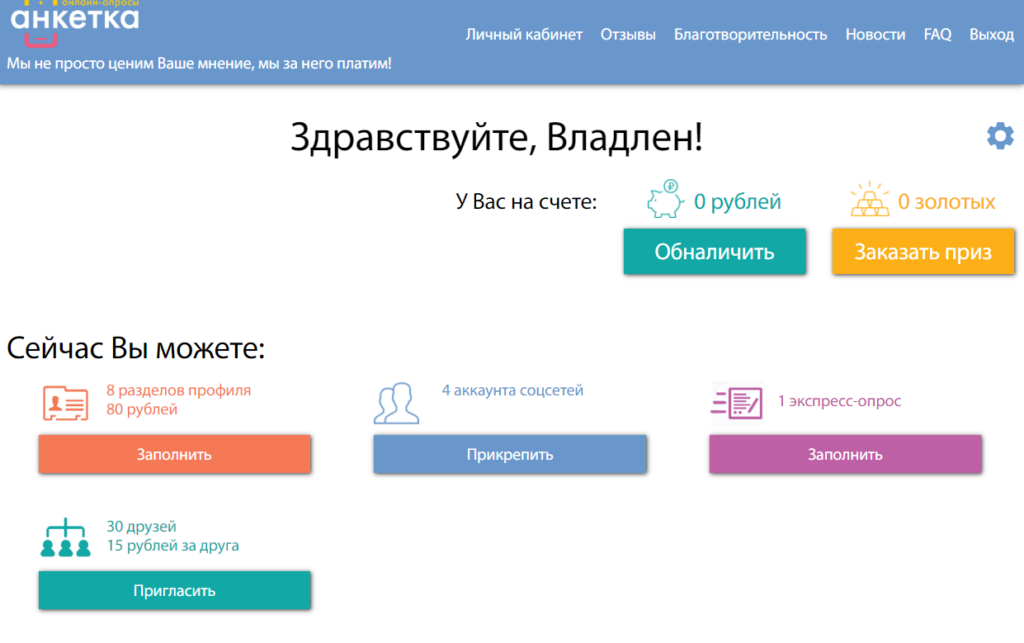Click the social accounts people icon

pyautogui.click(x=396, y=402)
